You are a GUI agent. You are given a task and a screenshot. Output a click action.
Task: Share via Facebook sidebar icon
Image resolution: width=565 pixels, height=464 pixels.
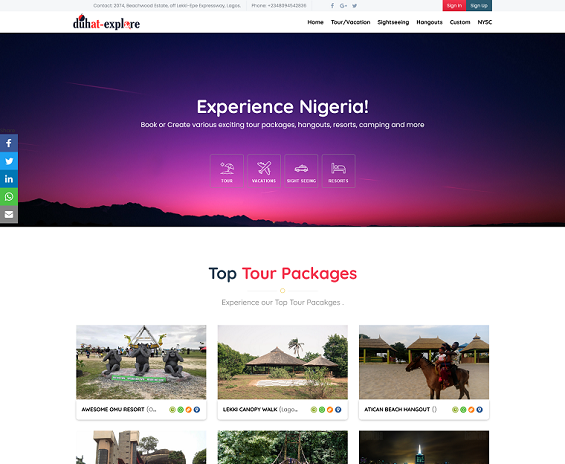click(9, 143)
